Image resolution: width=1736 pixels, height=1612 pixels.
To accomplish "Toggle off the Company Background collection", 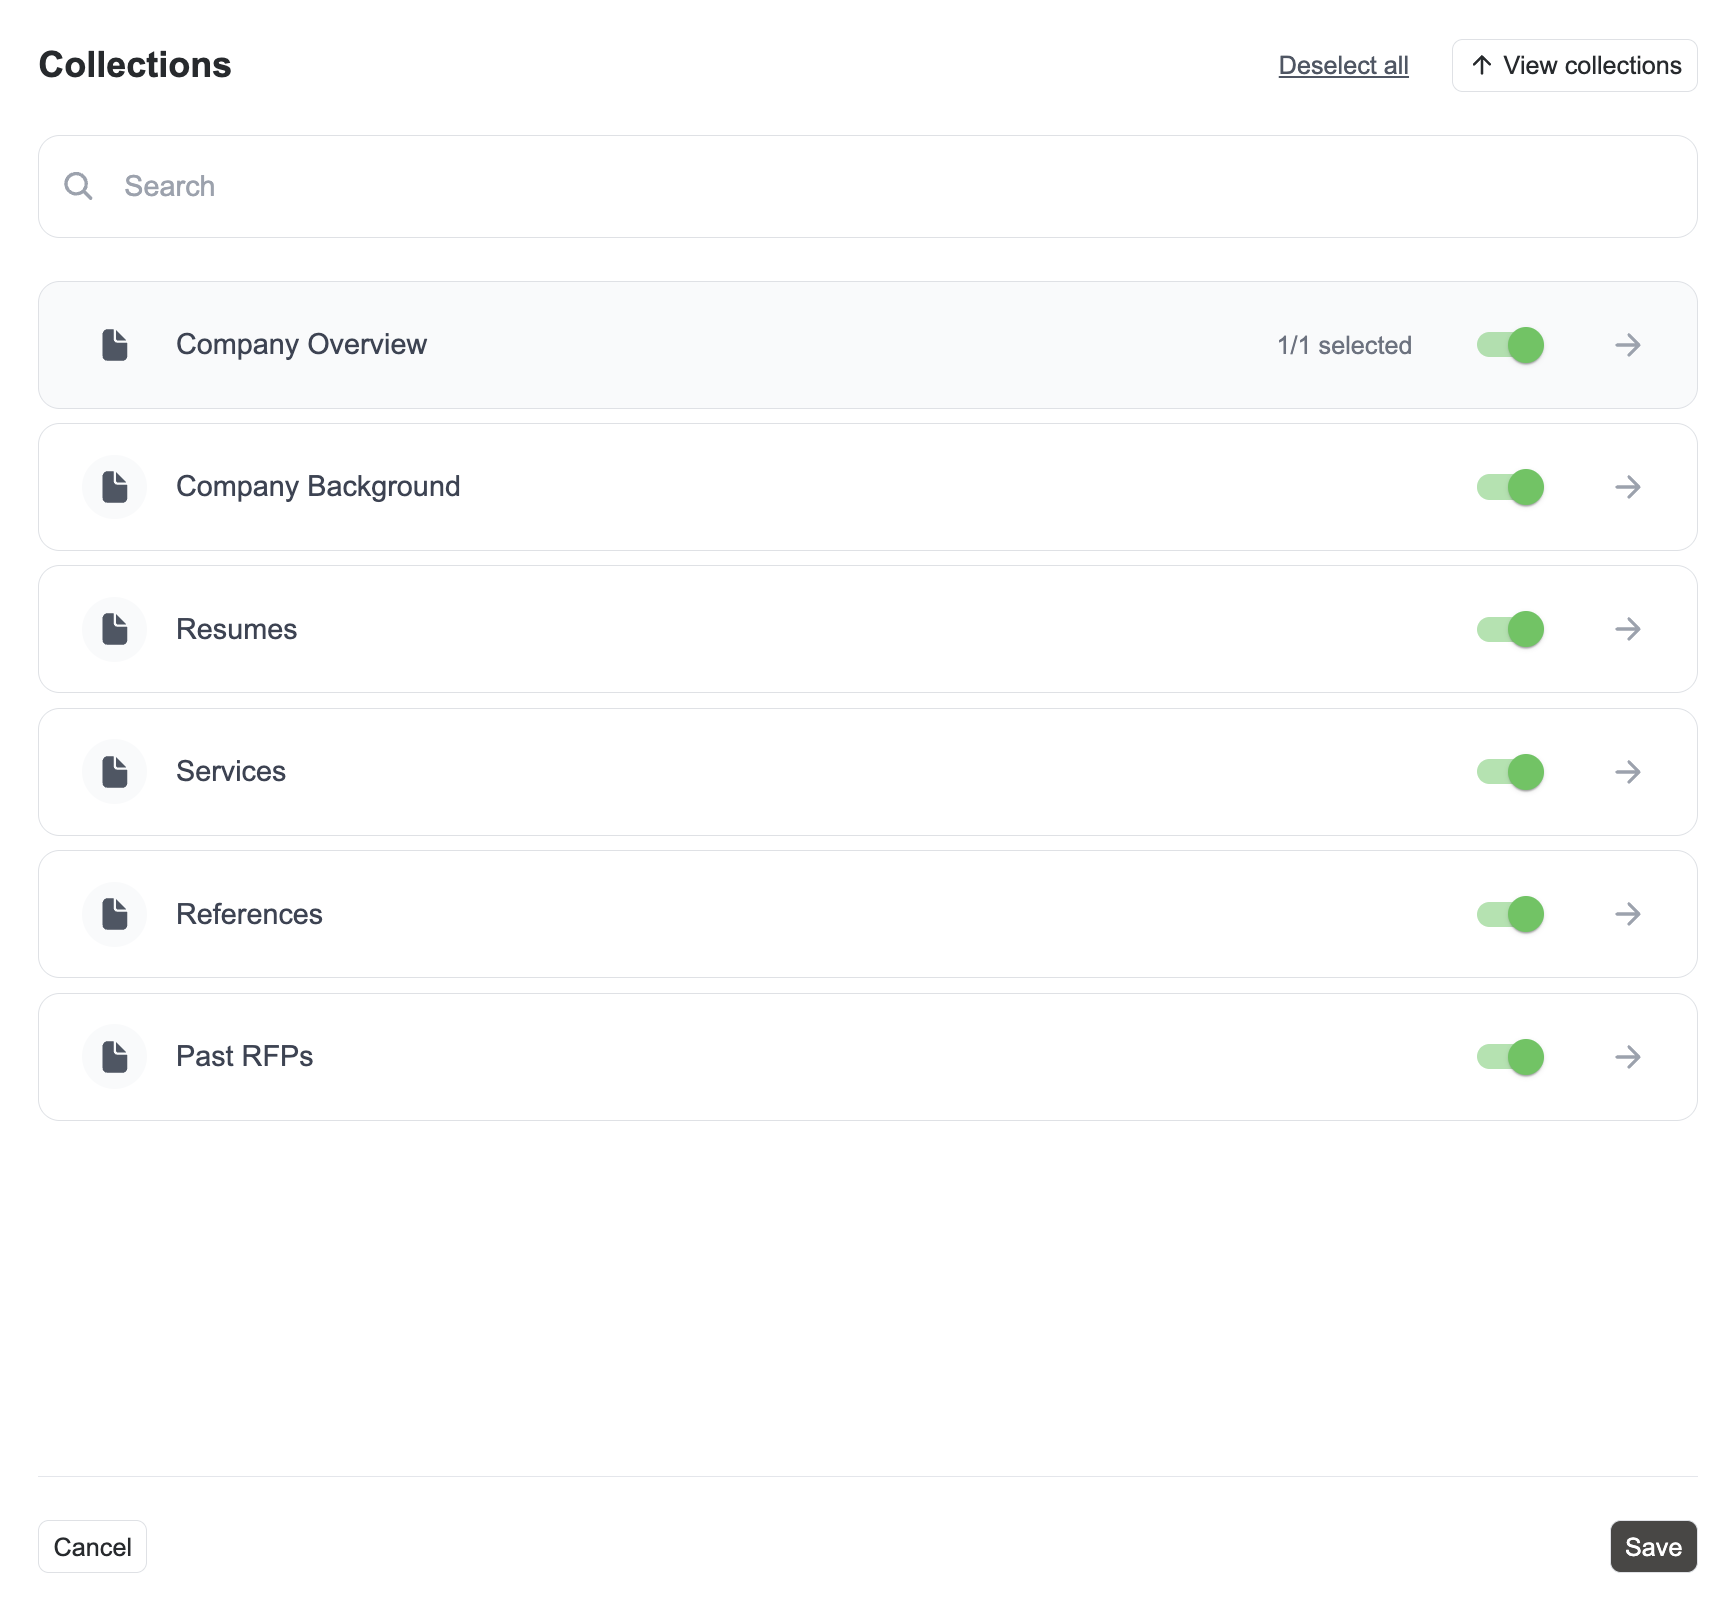I will (x=1510, y=487).
